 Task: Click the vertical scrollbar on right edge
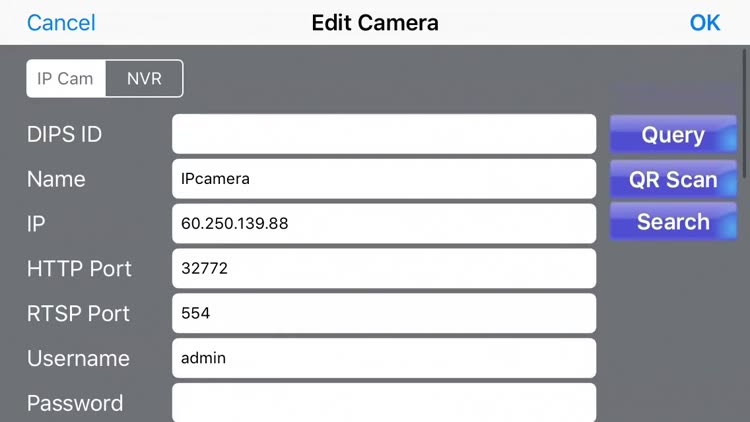point(745,90)
